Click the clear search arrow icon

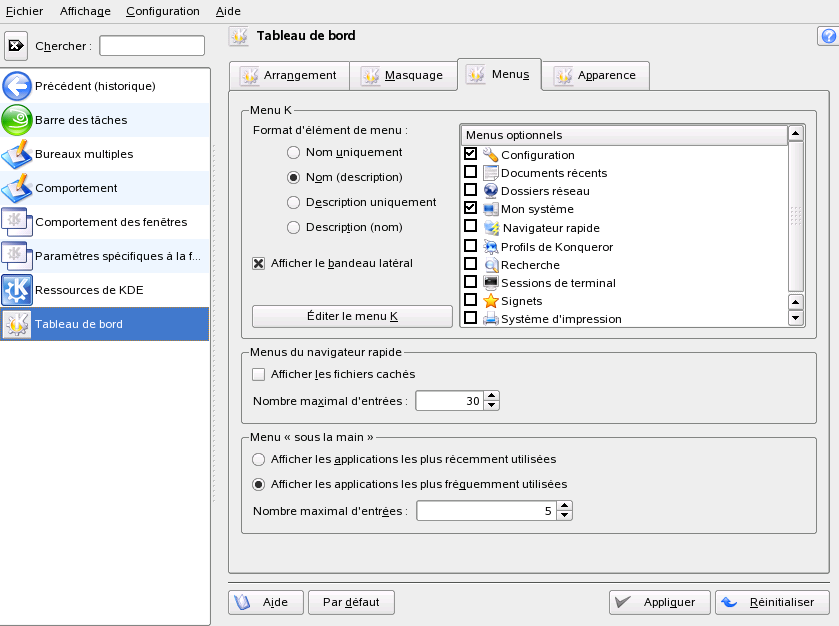click(16, 46)
